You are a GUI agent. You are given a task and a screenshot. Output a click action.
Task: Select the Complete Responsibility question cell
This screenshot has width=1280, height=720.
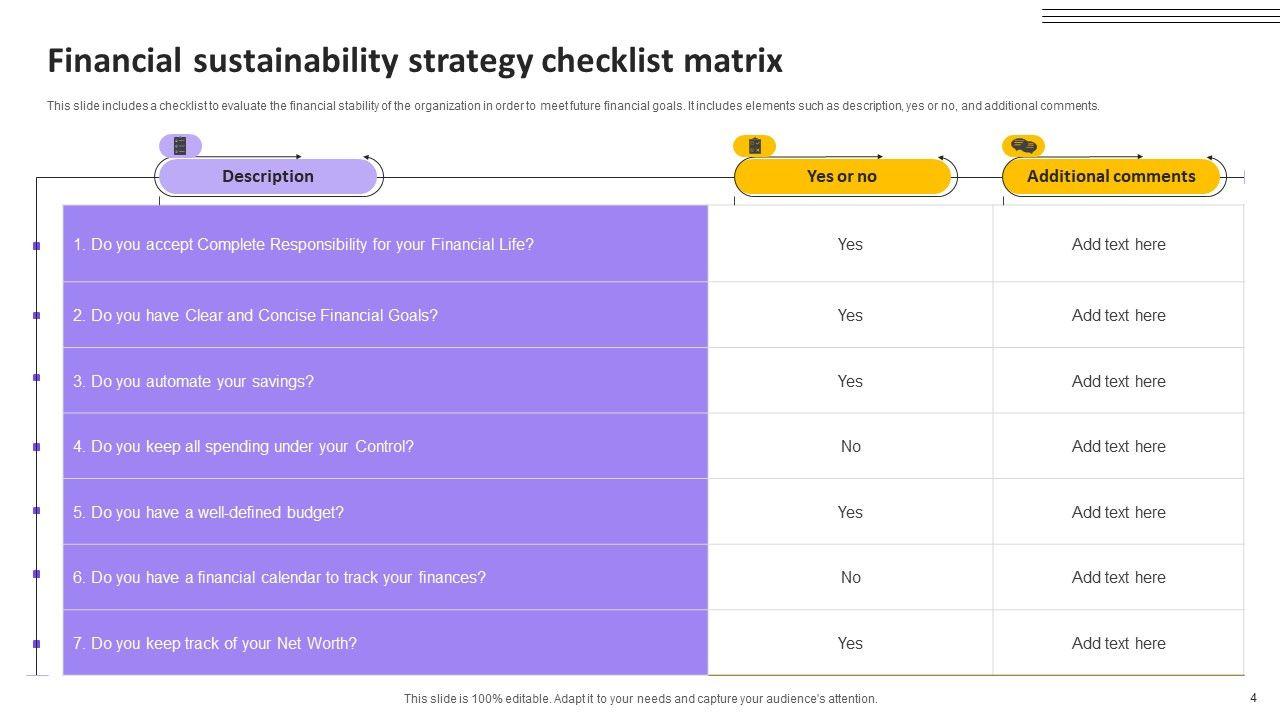pos(385,244)
